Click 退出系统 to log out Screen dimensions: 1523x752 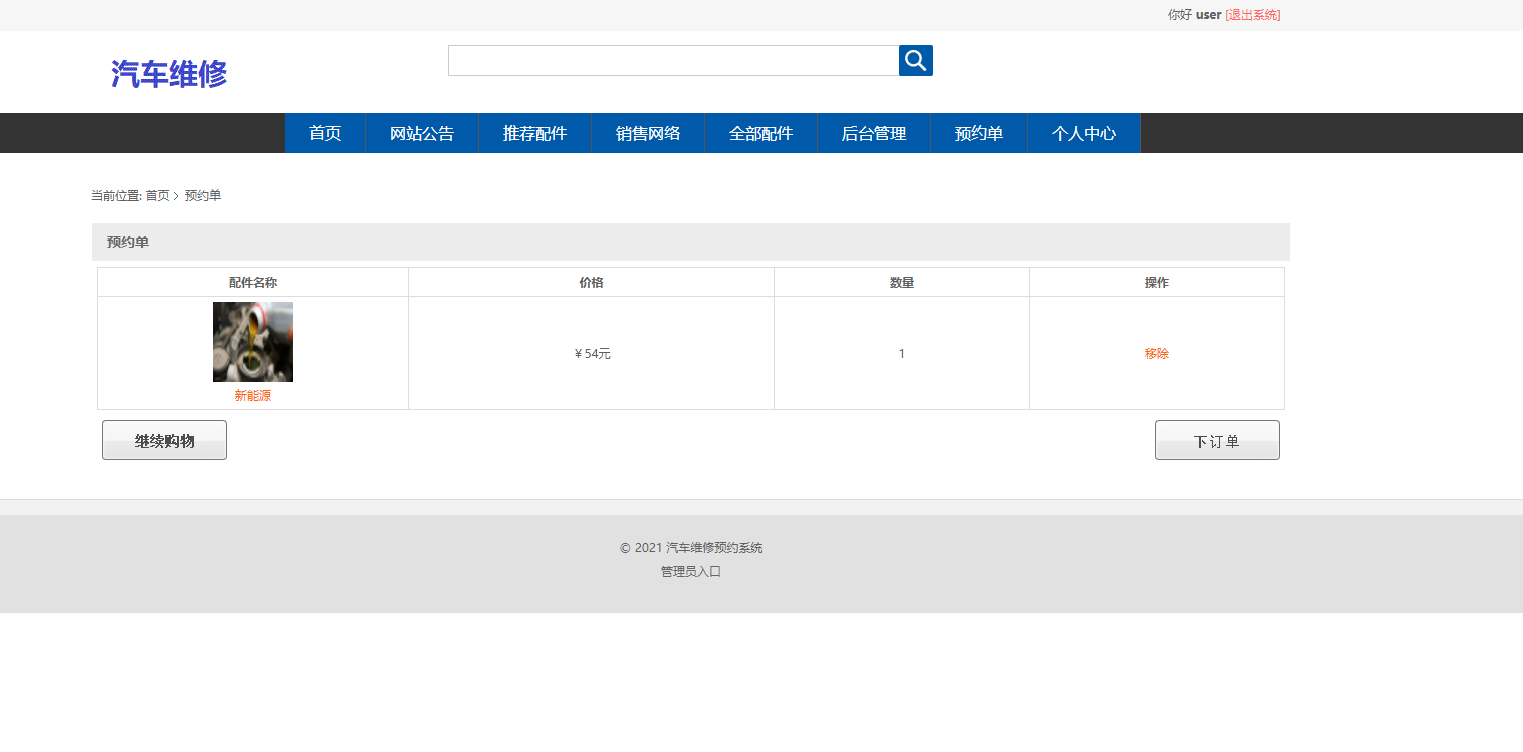1251,15
